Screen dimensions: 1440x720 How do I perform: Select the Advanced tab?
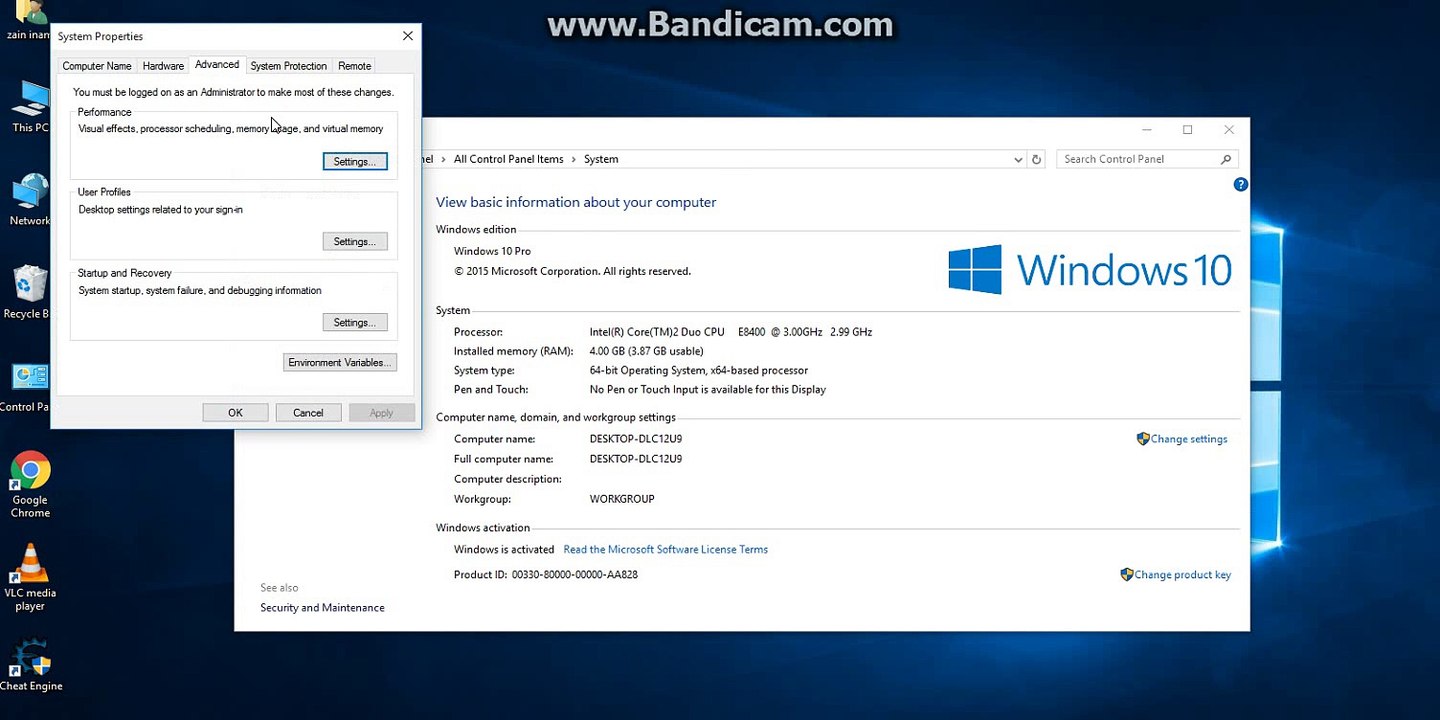click(217, 65)
